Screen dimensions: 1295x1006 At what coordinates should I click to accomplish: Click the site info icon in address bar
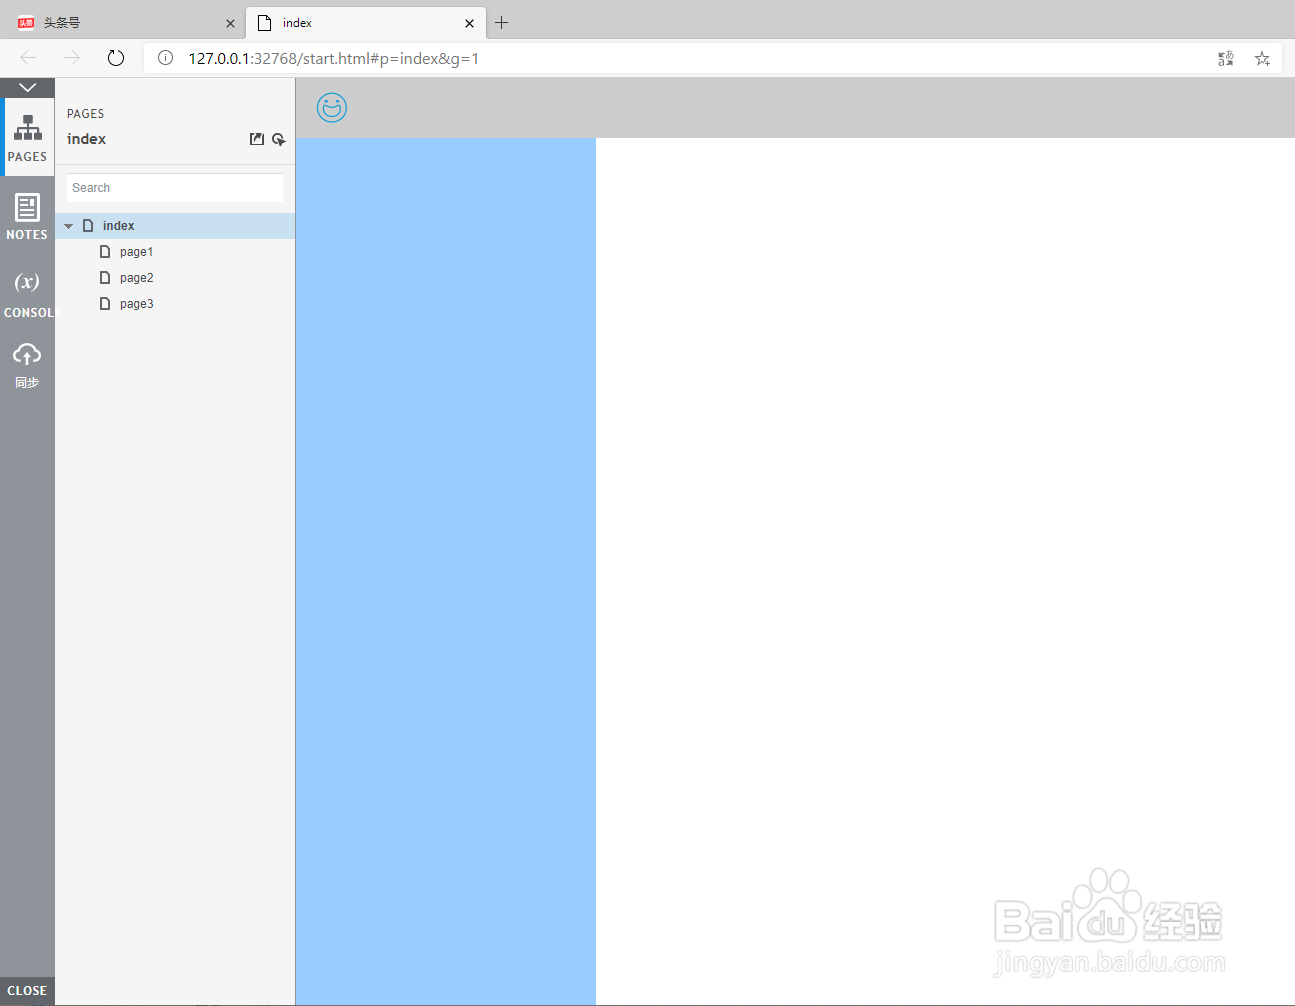click(x=166, y=58)
